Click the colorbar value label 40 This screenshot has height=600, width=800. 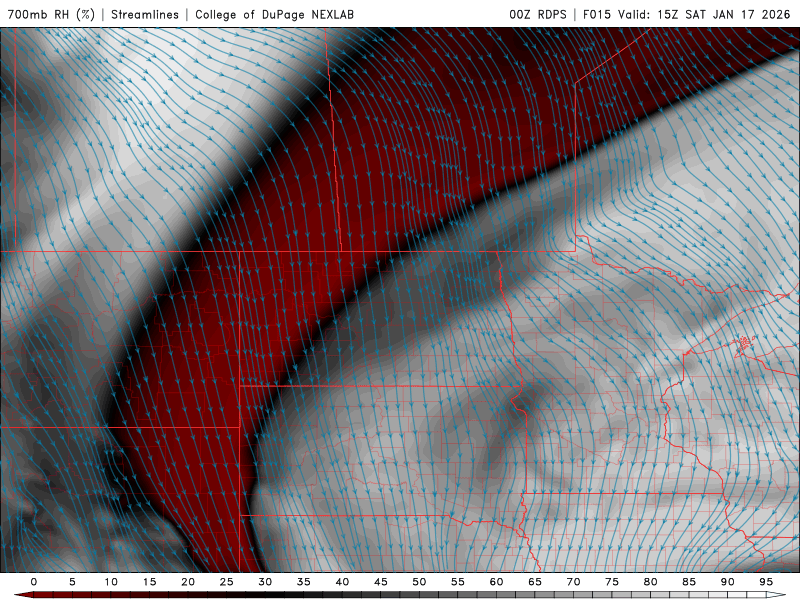[x=342, y=582]
